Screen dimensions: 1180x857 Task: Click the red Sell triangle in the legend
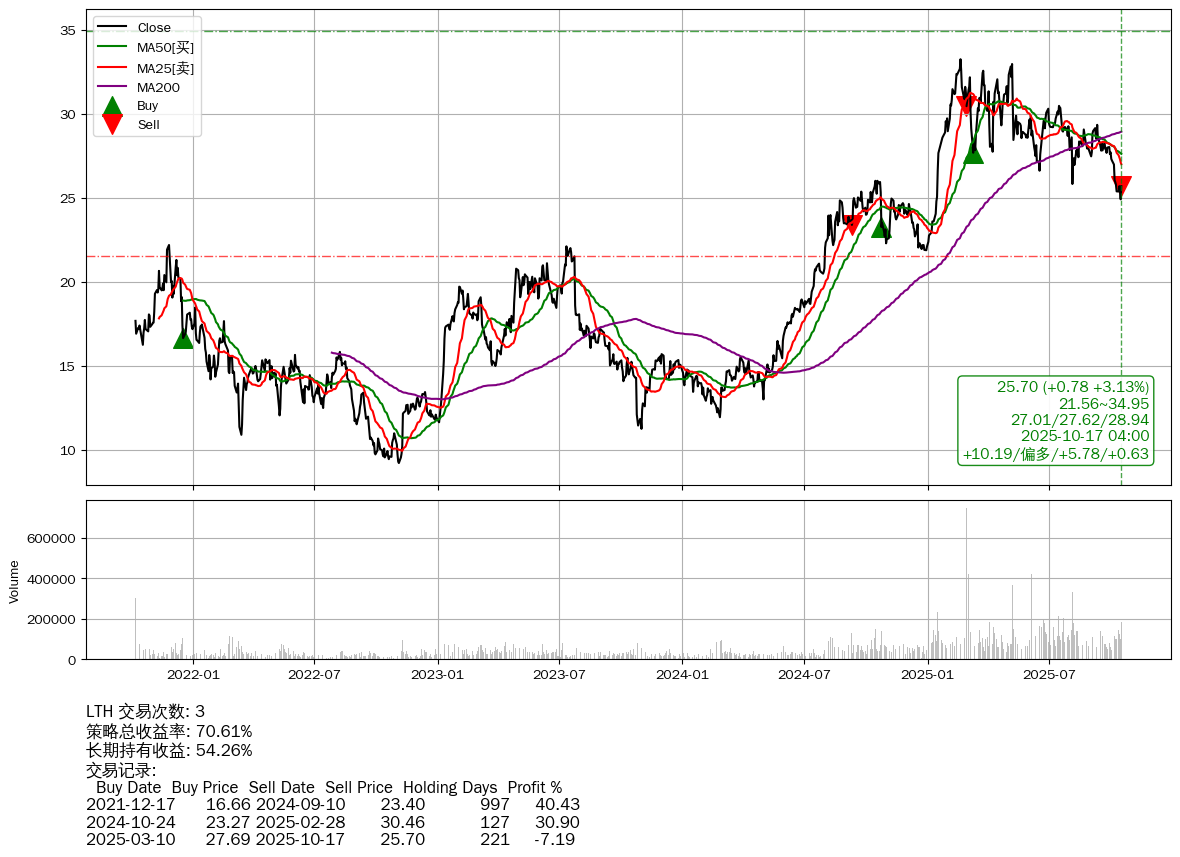click(113, 125)
